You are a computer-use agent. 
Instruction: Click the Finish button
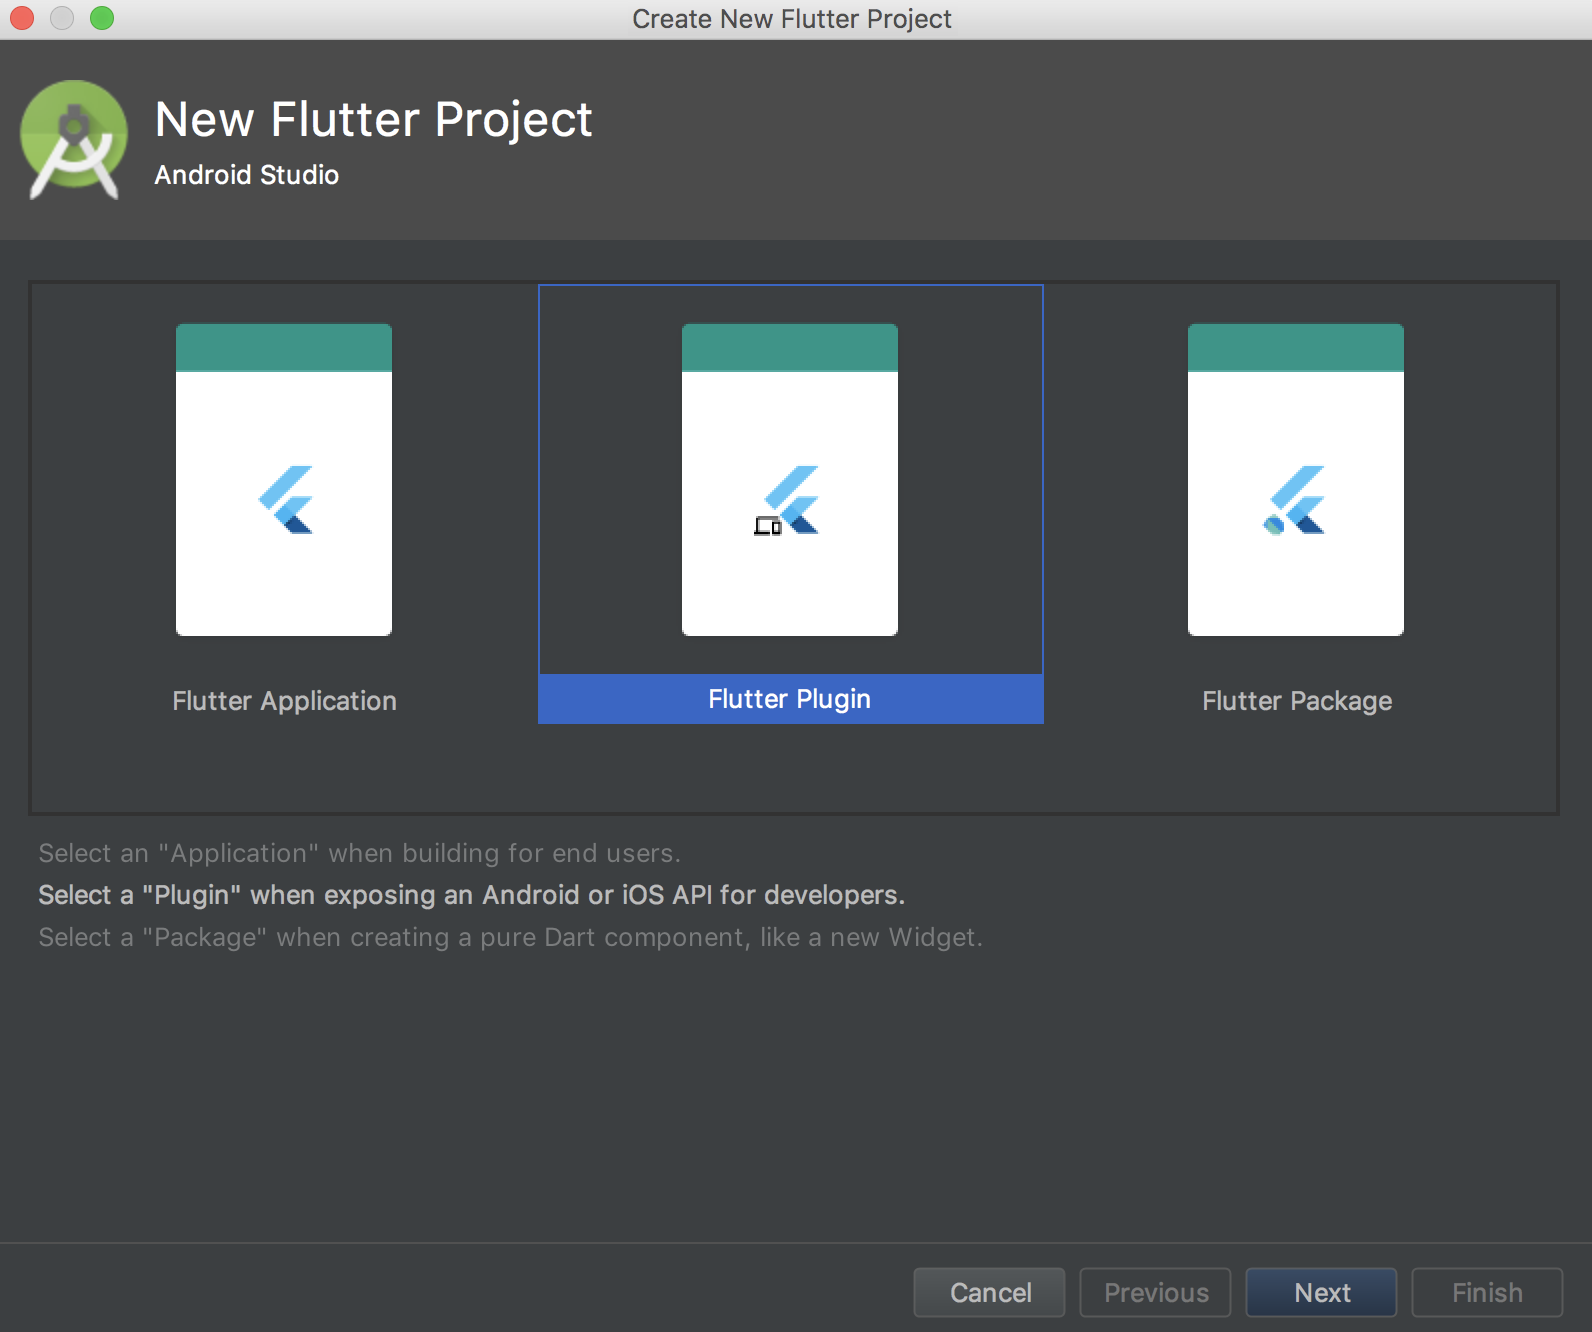(x=1487, y=1293)
